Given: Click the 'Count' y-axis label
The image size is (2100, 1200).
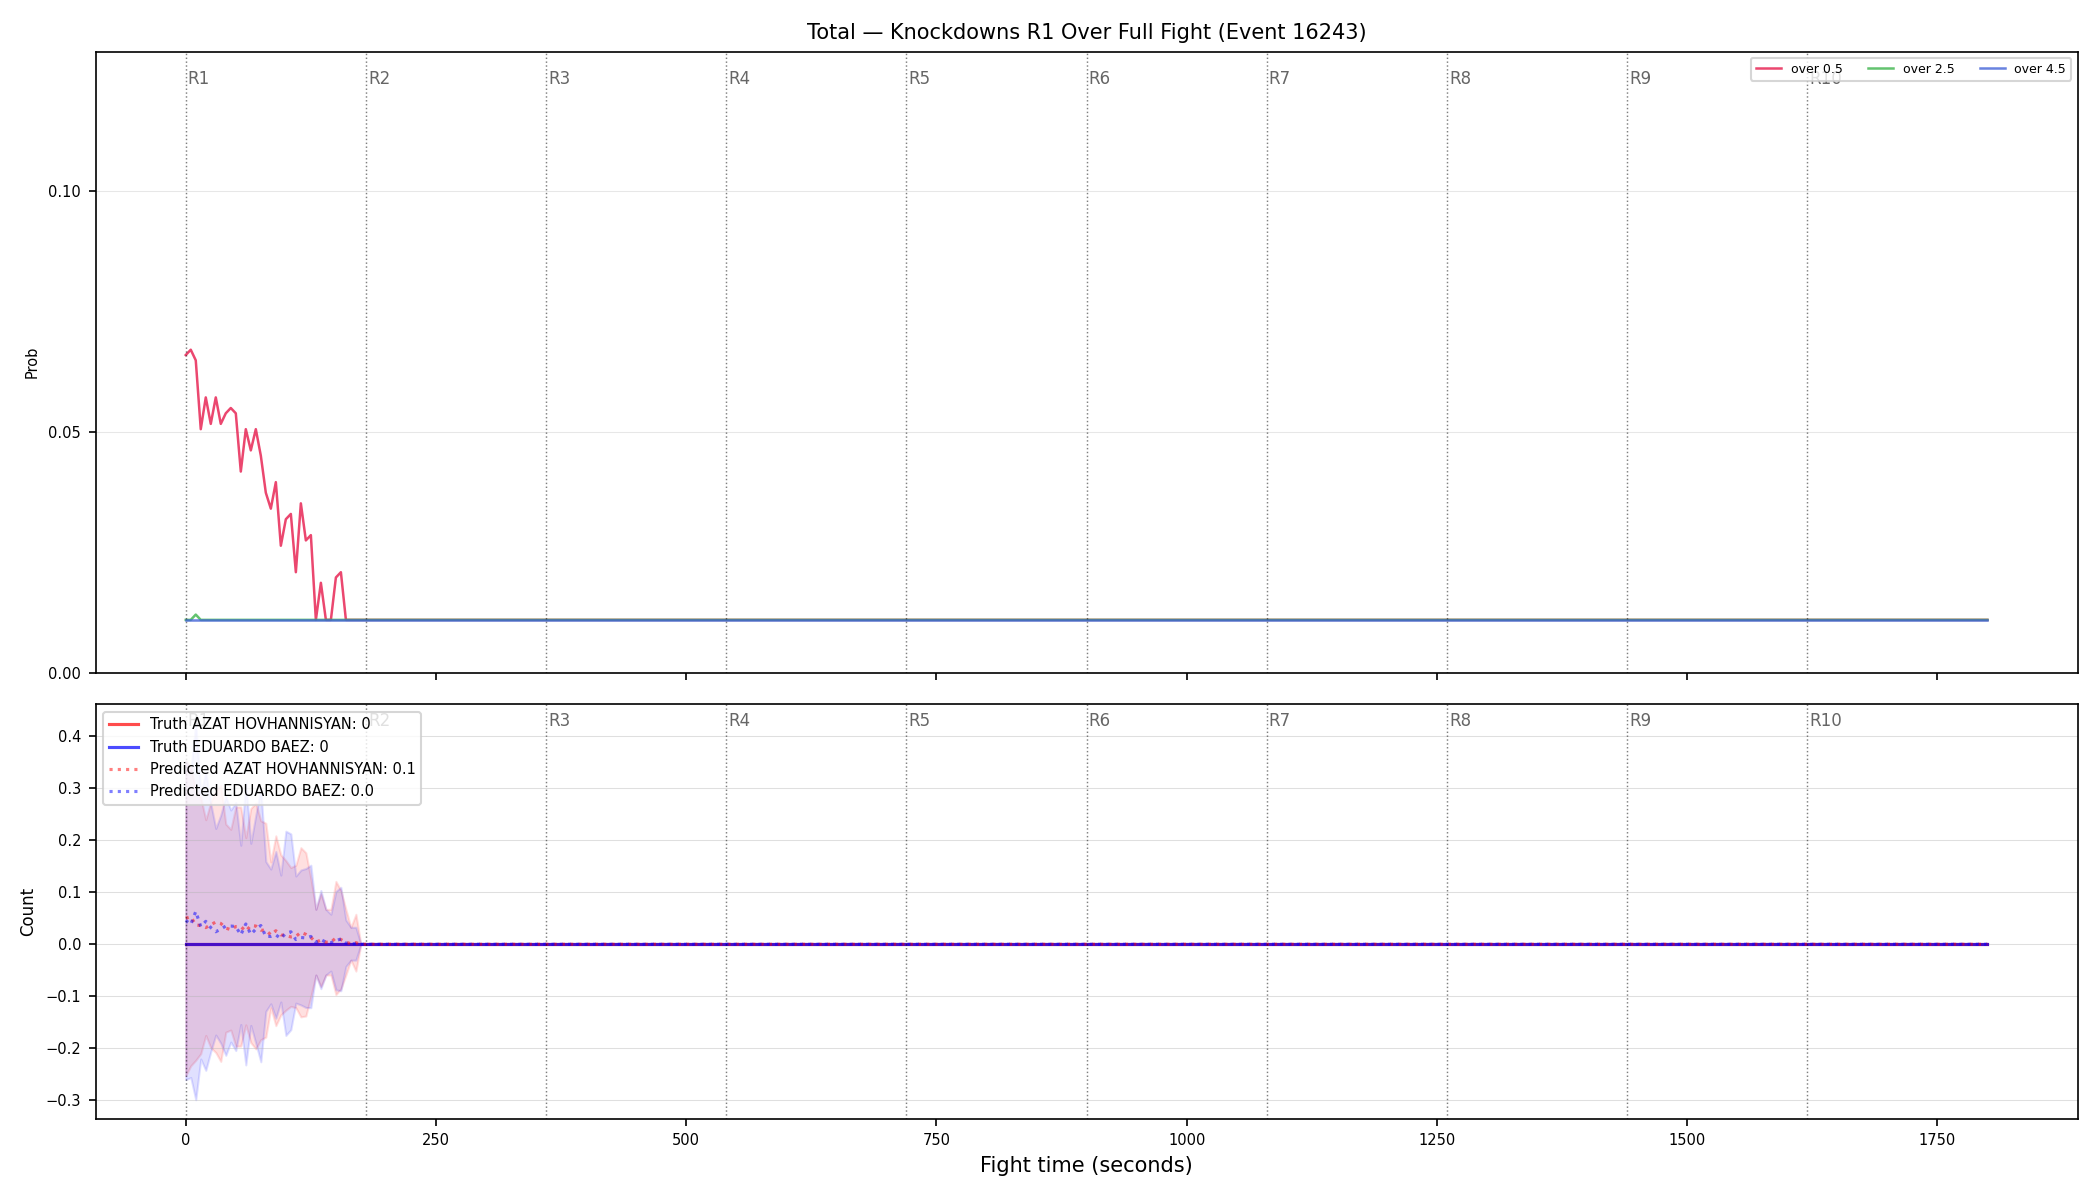Looking at the screenshot, I should [27, 912].
